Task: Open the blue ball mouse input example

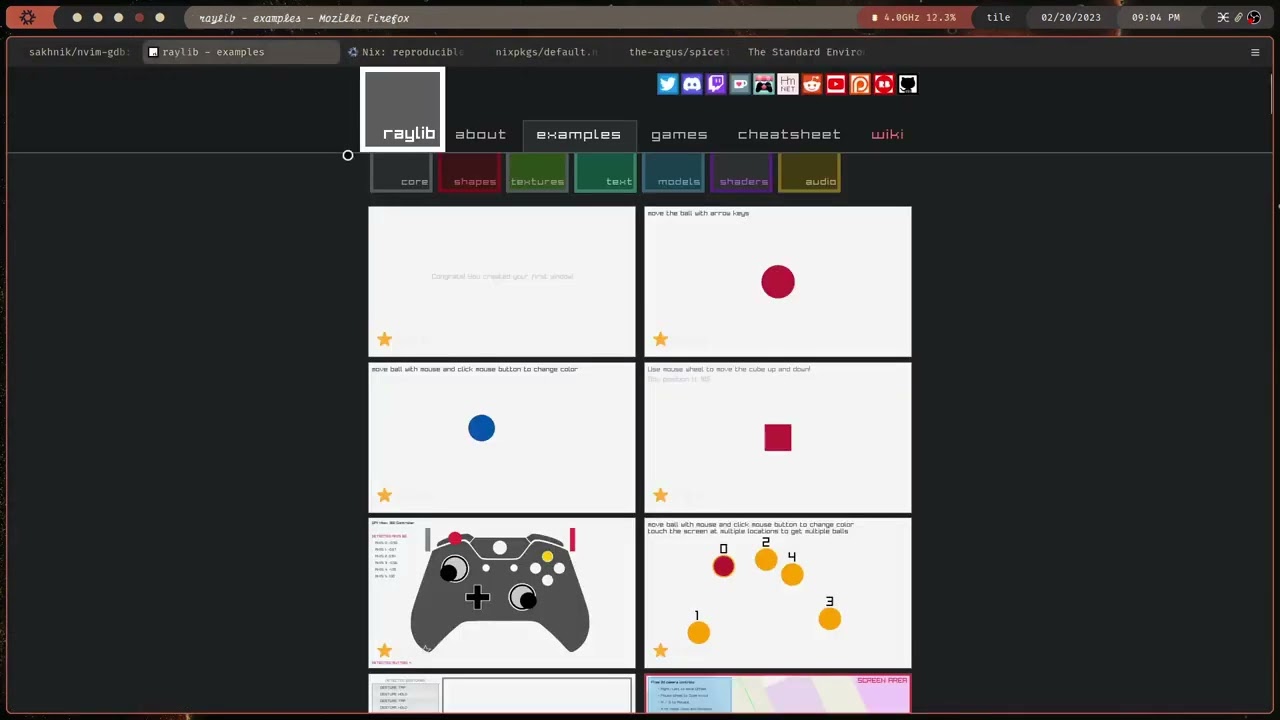Action: click(501, 437)
